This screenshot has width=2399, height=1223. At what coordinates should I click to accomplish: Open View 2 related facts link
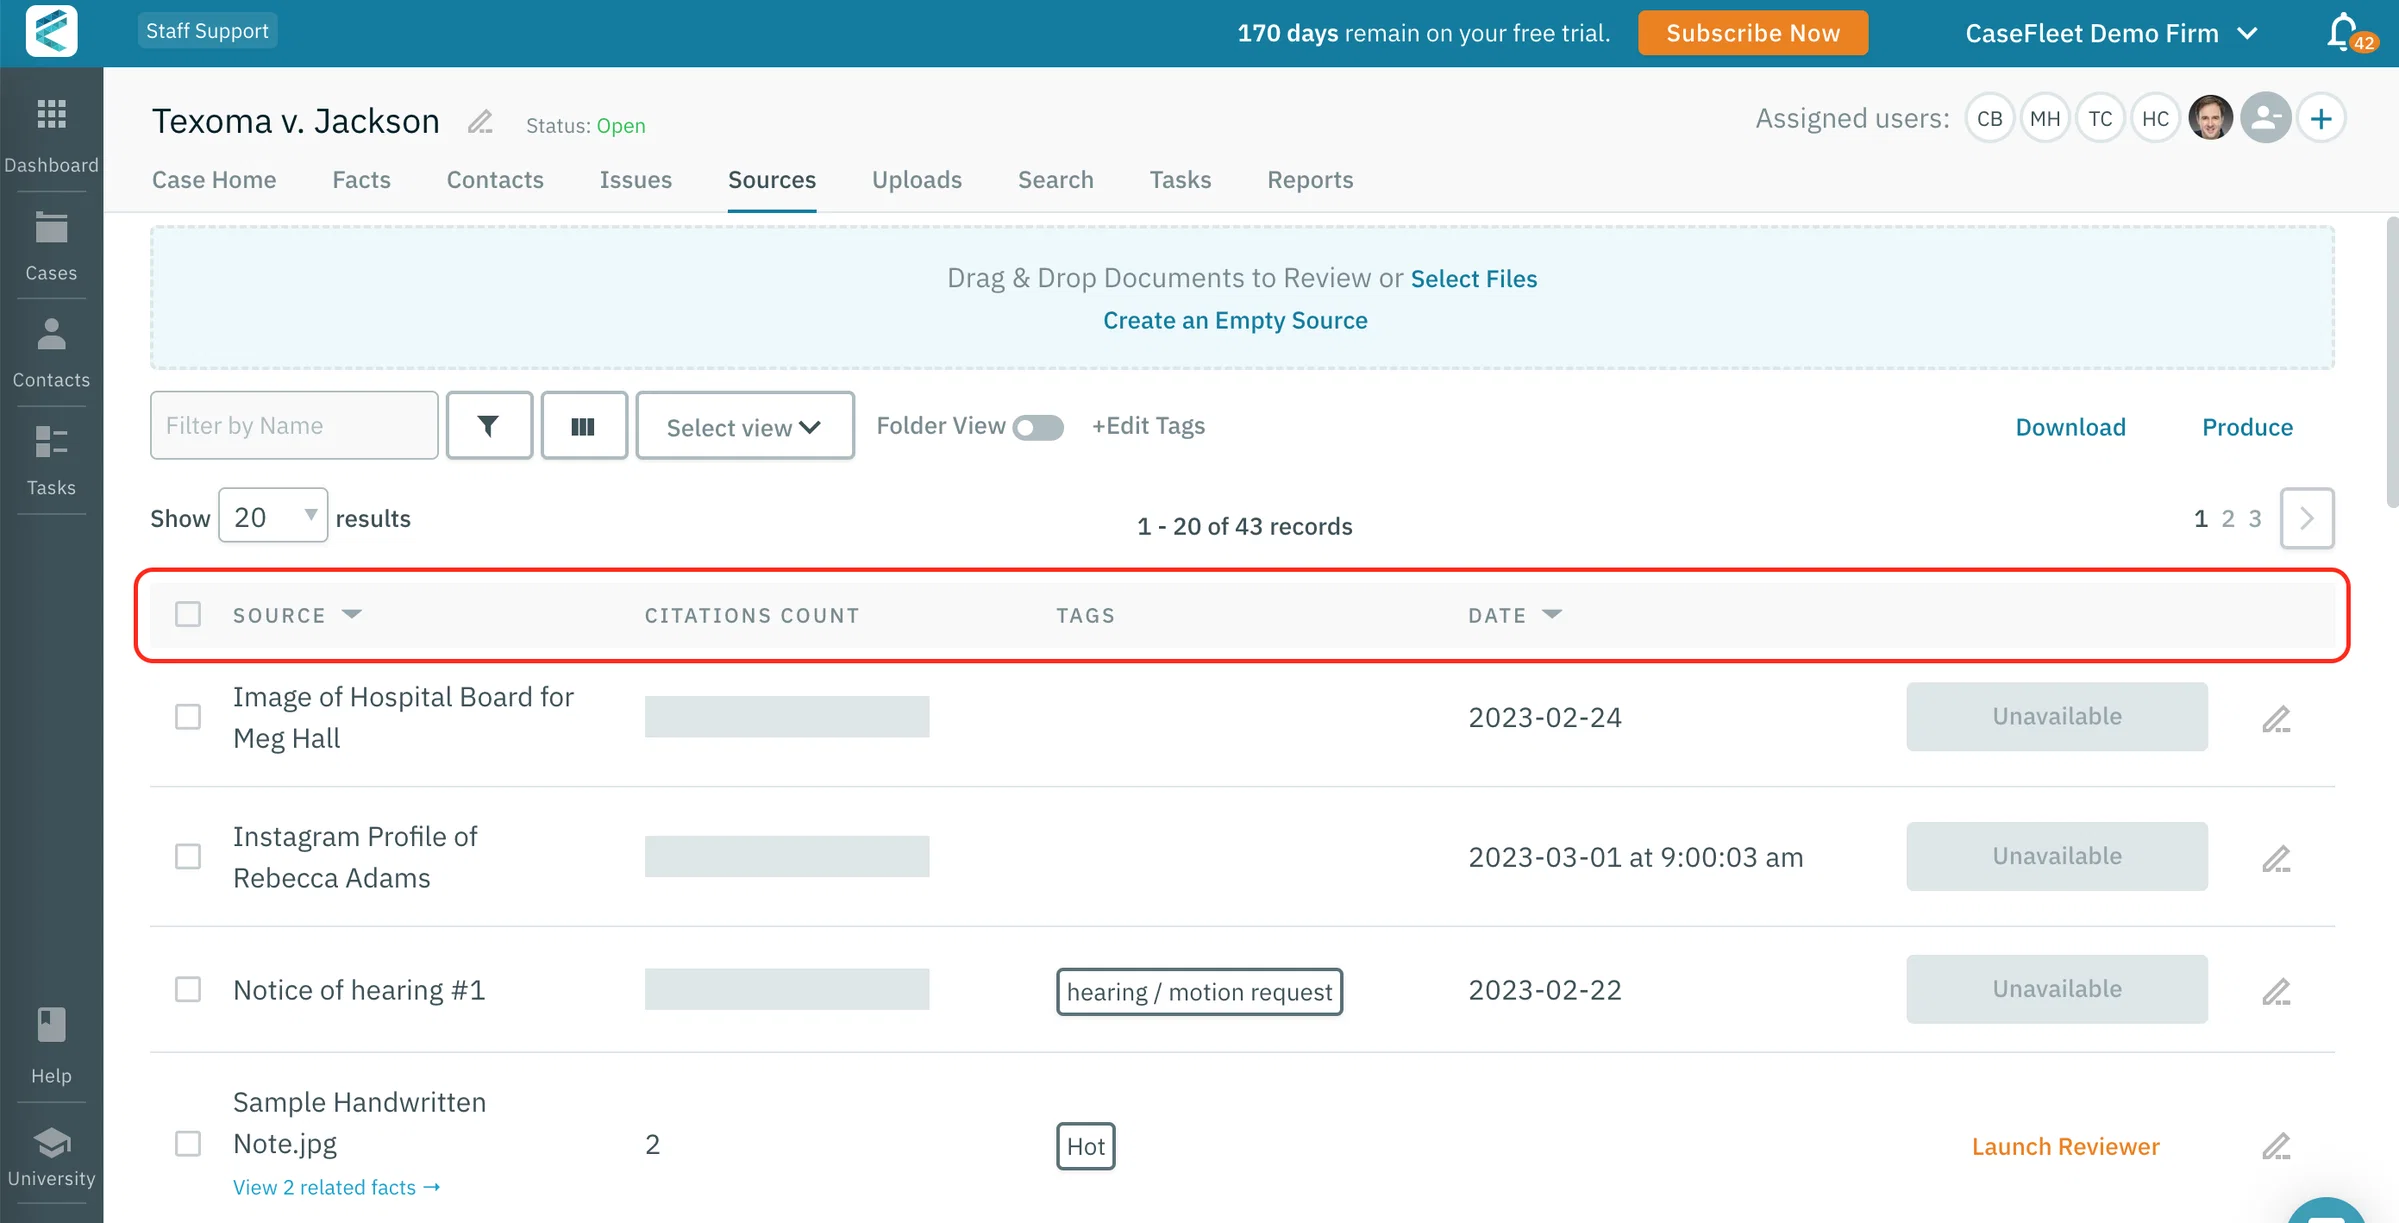336,1187
